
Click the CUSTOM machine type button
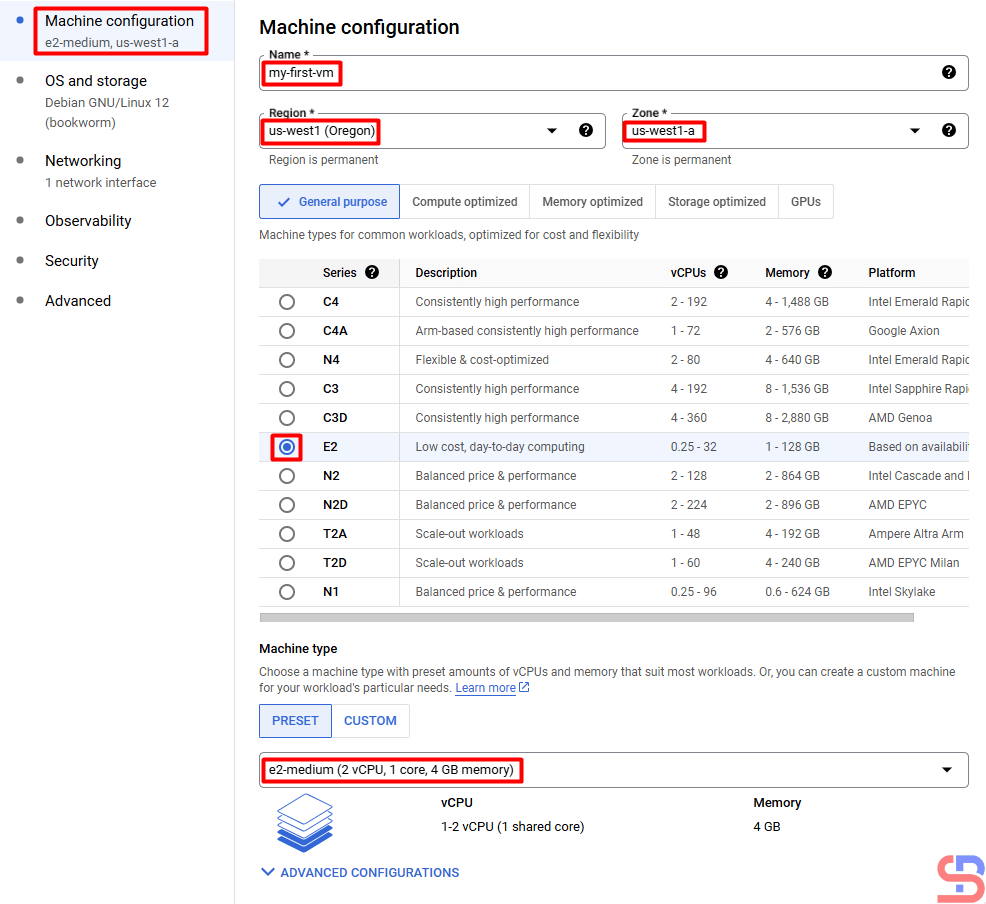tap(370, 721)
